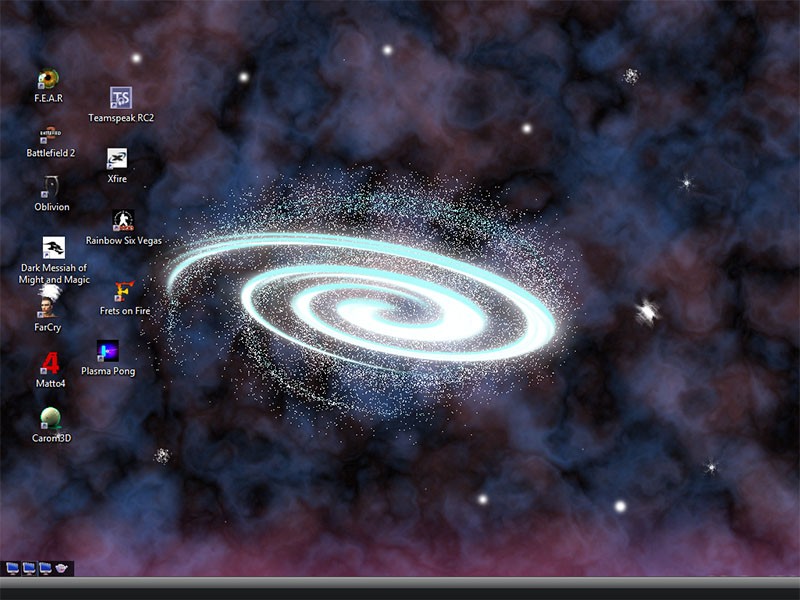Select Dark Messiah of Might and Magic icon

tap(54, 247)
